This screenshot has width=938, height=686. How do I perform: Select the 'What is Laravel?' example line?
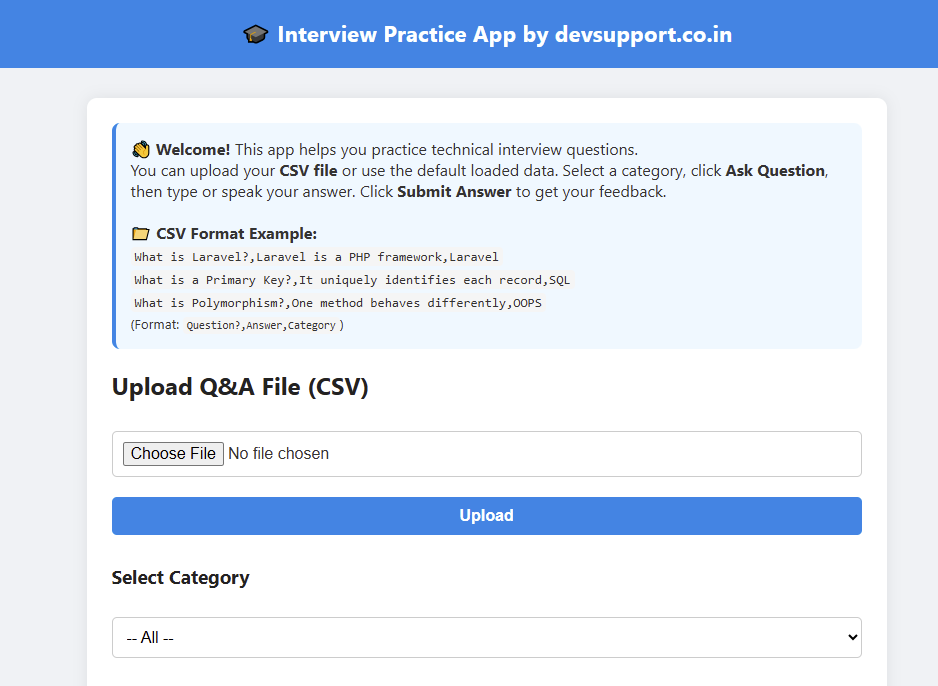[316, 257]
